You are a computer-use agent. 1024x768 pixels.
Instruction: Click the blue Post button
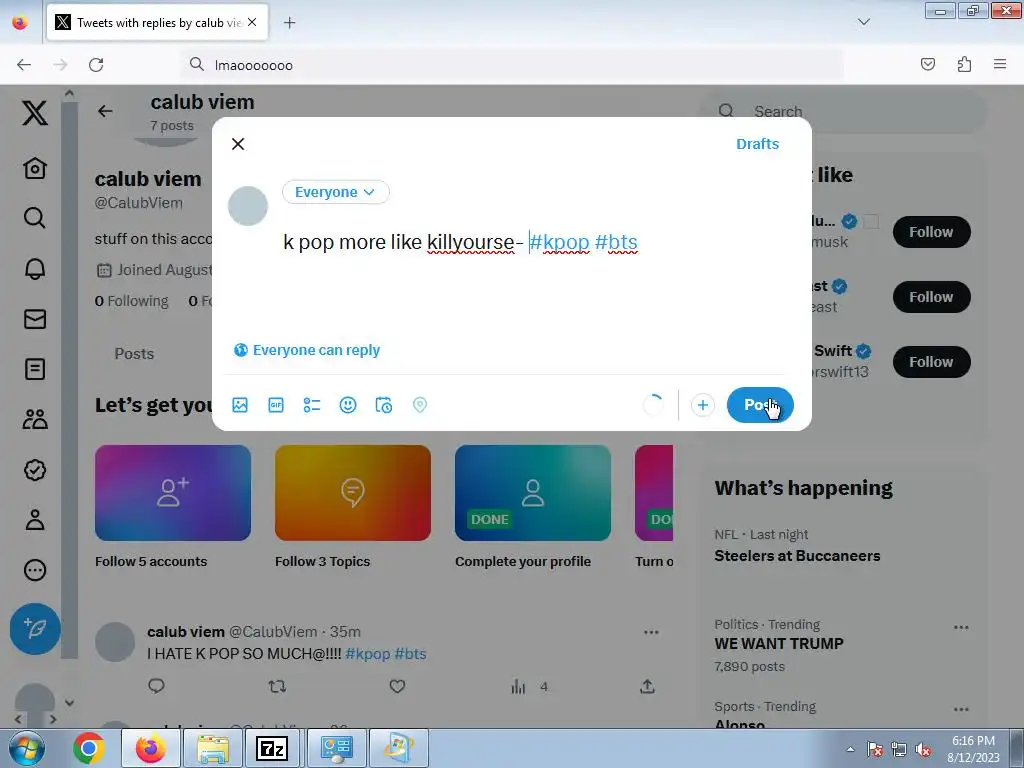760,405
